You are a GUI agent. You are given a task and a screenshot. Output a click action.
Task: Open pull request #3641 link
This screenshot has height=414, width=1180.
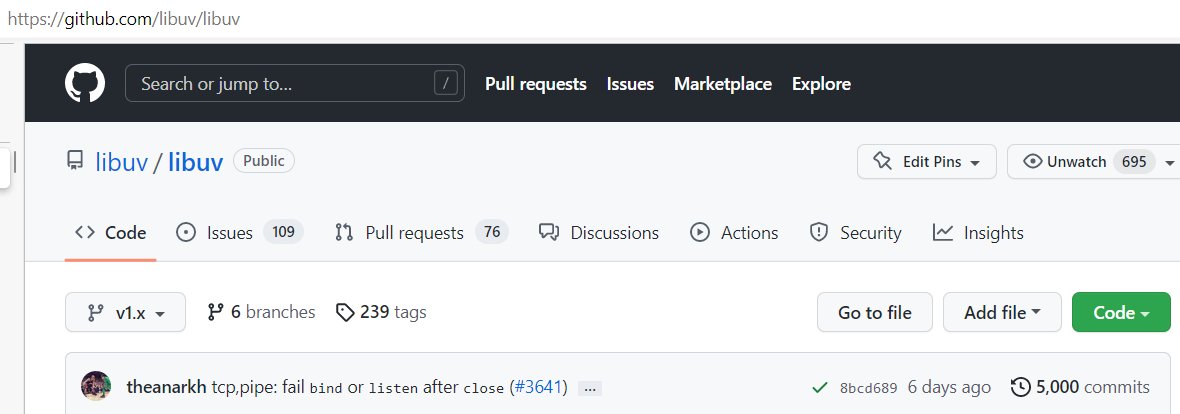point(540,388)
